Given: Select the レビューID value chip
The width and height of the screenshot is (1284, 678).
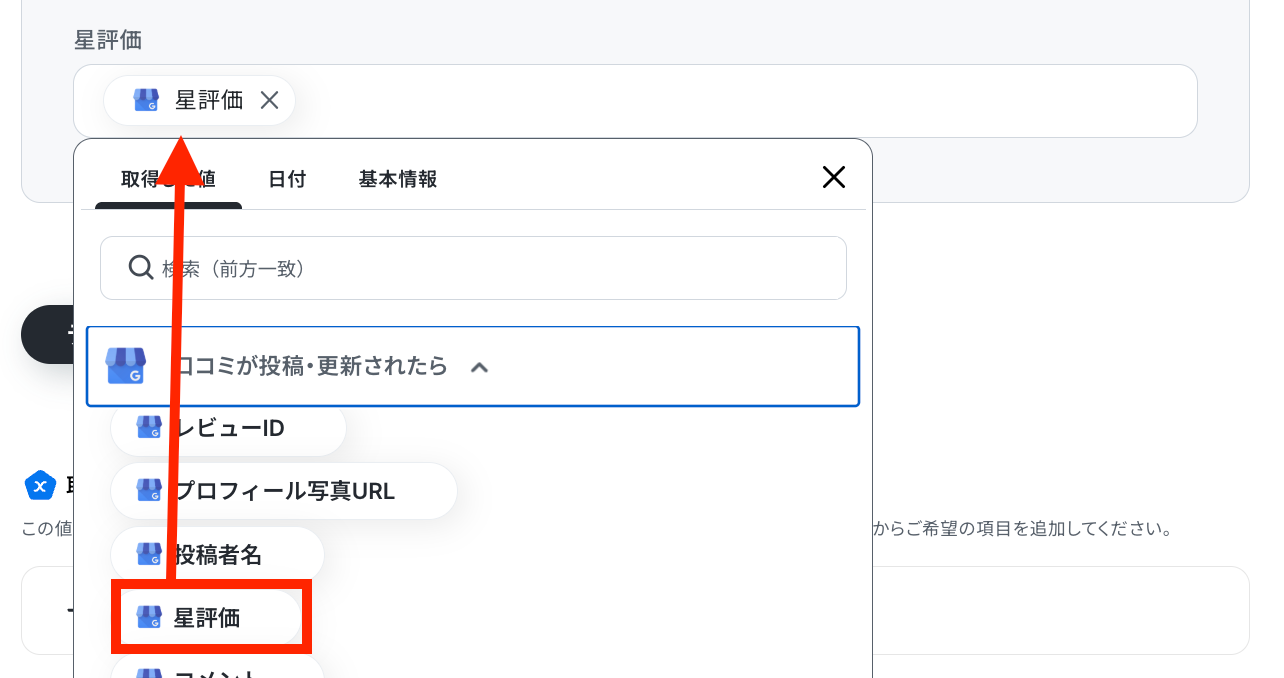Looking at the screenshot, I should tap(228, 428).
